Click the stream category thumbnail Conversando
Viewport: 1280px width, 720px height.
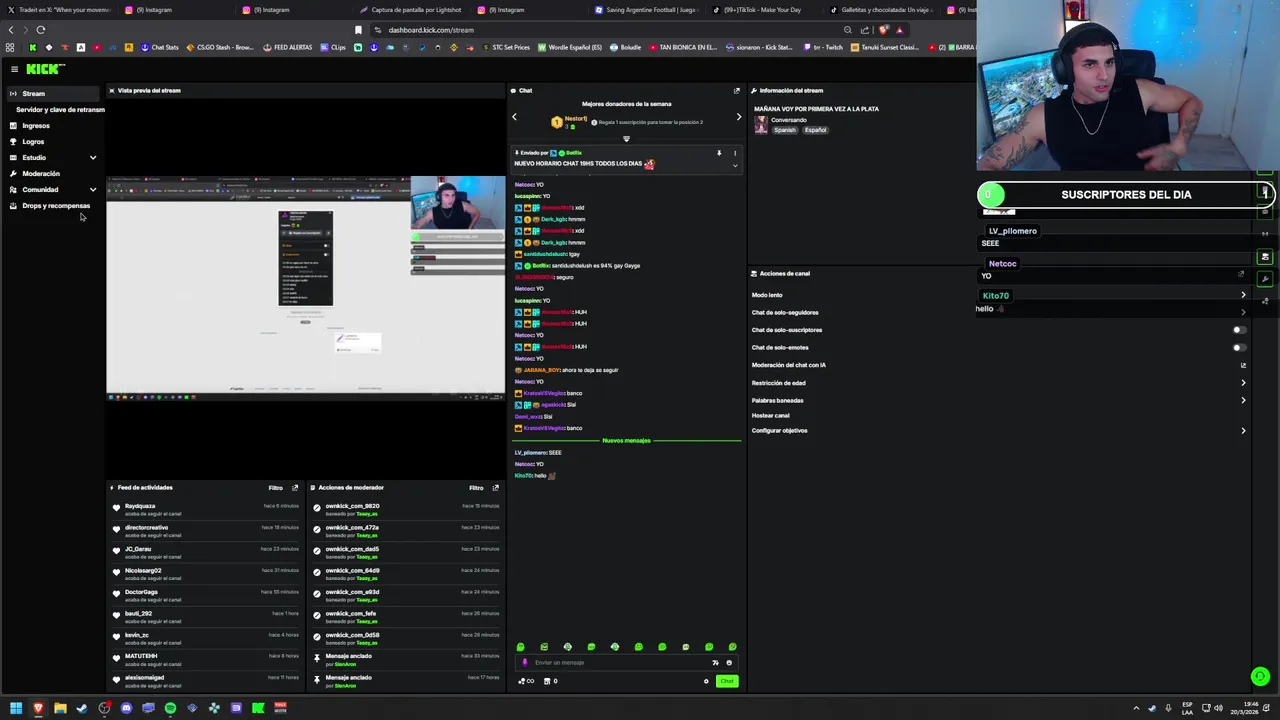pos(761,125)
